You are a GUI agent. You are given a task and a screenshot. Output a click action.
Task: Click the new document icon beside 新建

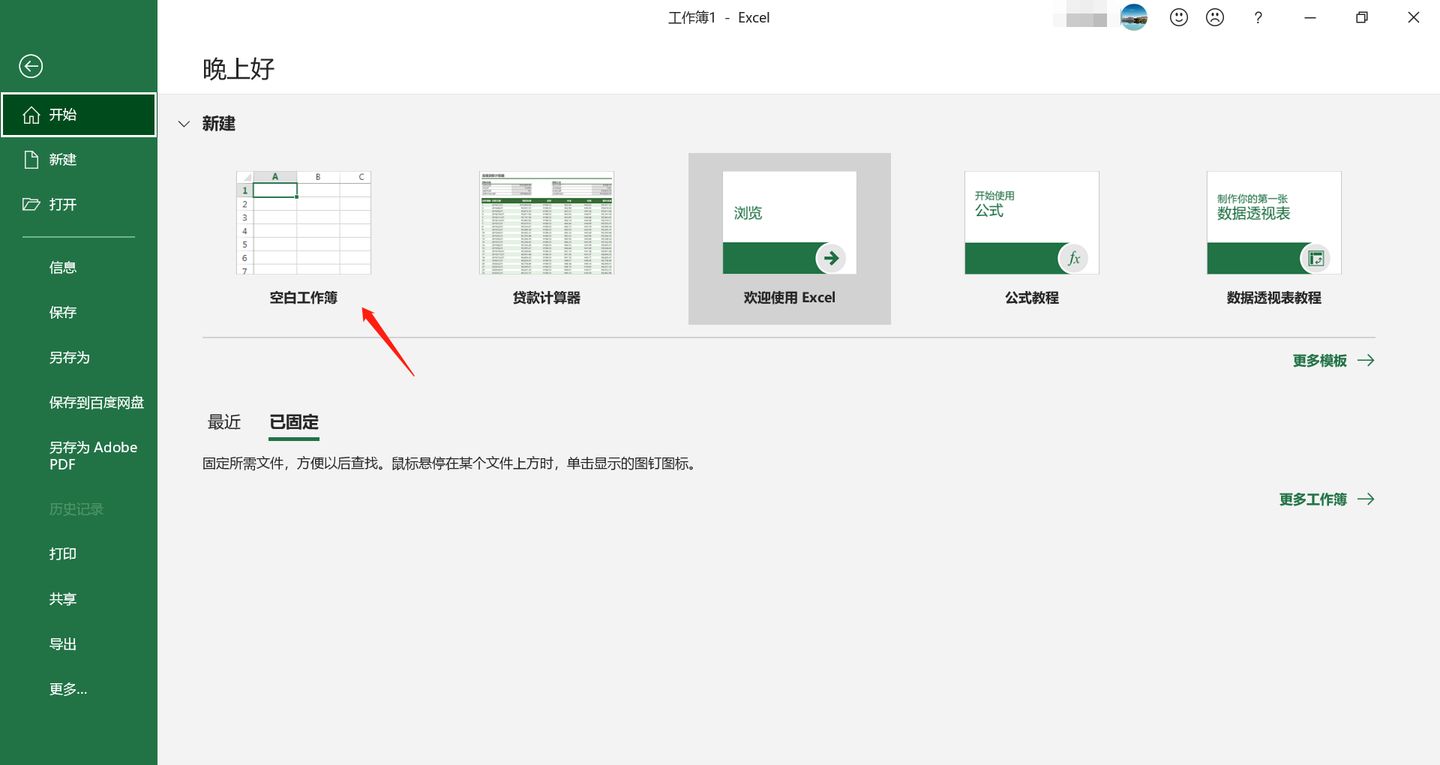(x=31, y=160)
